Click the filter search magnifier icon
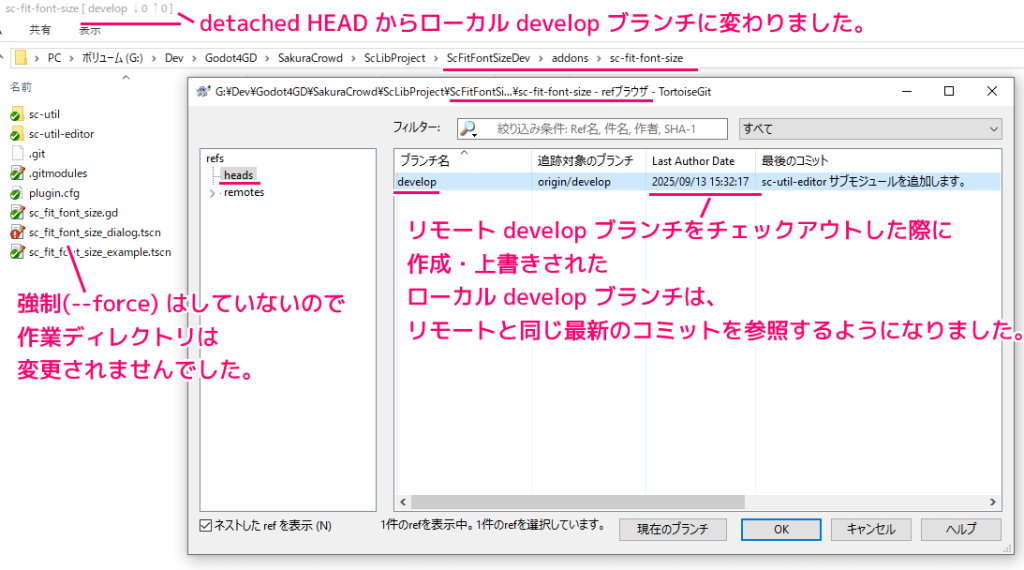Viewport: 1024px width, 570px height. coord(471,129)
